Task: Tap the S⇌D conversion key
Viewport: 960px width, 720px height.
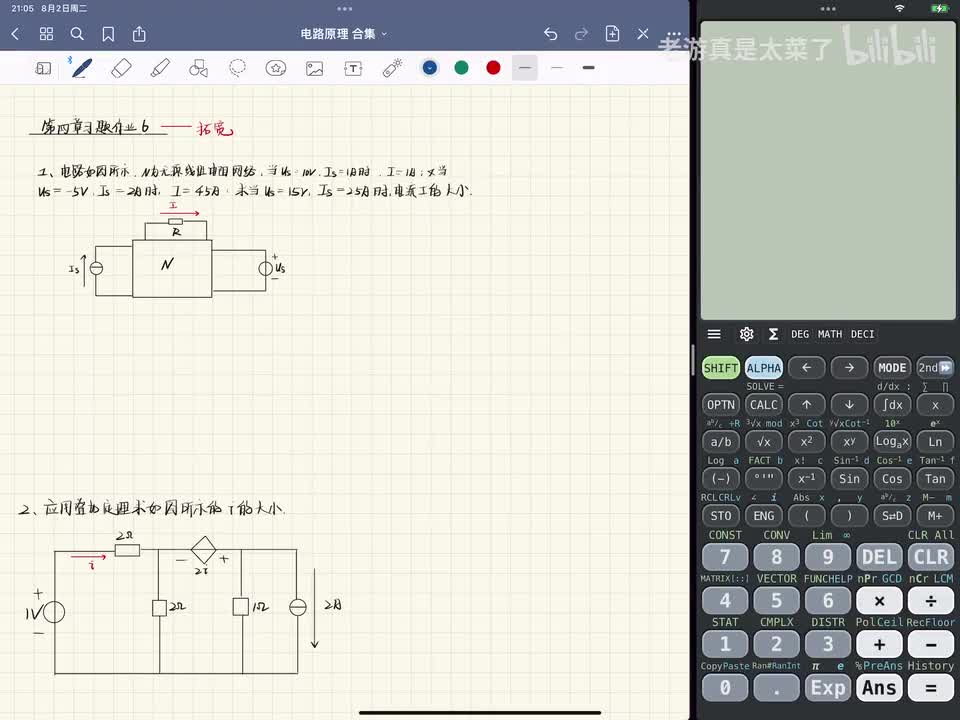Action: coord(892,516)
